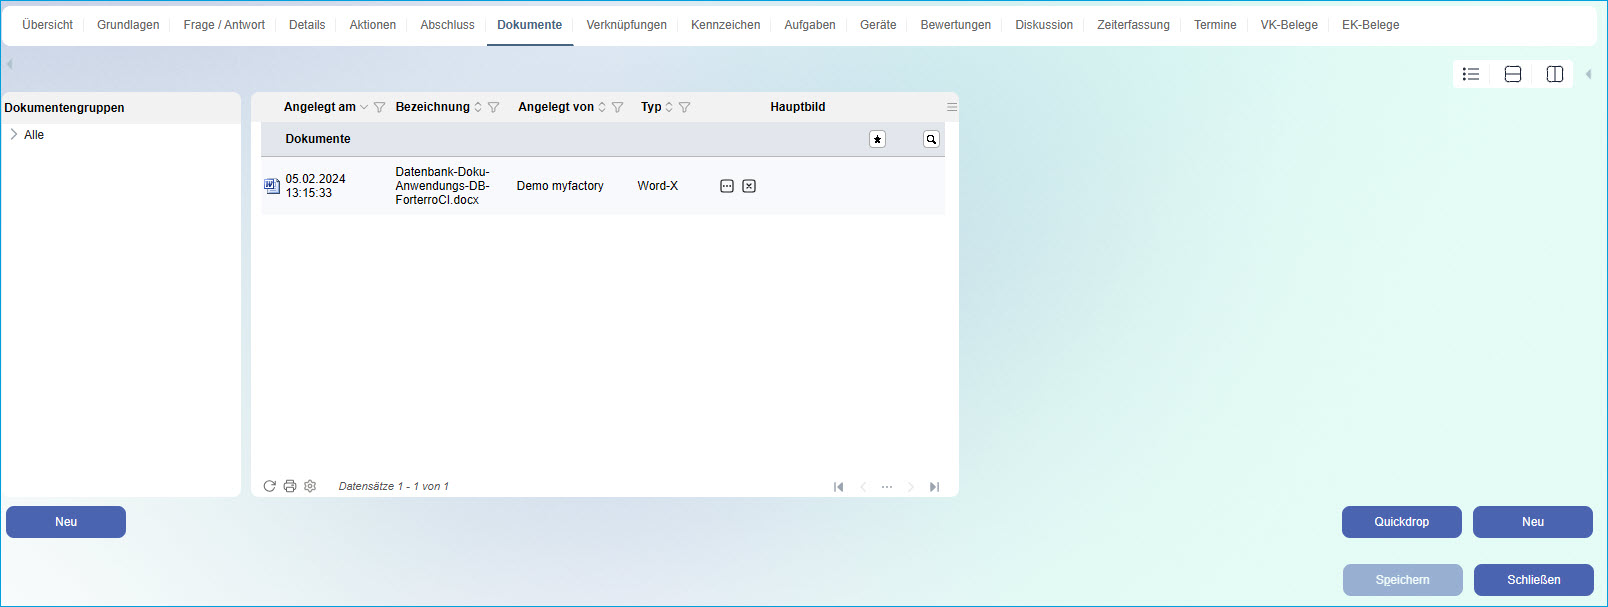Click Dokumente group row label
Image resolution: width=1608 pixels, height=607 pixels.
[318, 139]
